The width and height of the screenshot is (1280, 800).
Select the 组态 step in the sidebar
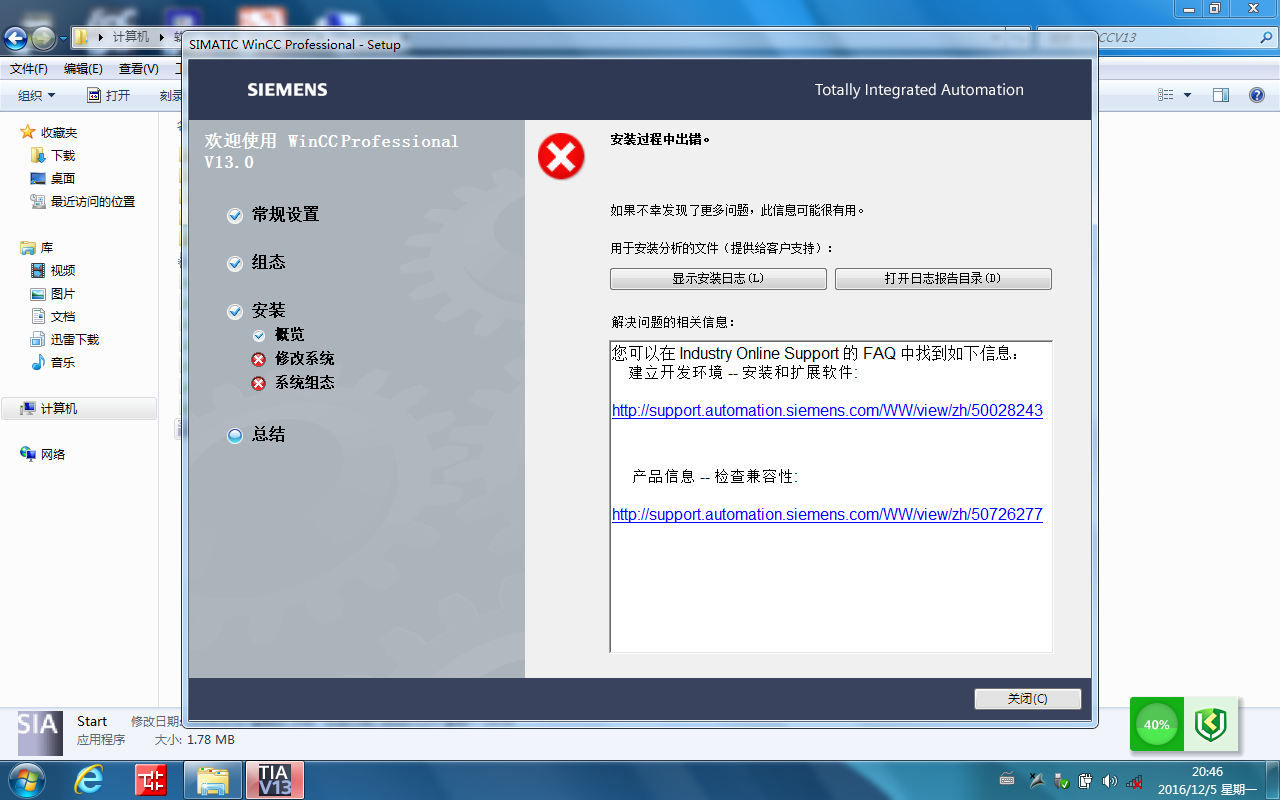tap(268, 262)
